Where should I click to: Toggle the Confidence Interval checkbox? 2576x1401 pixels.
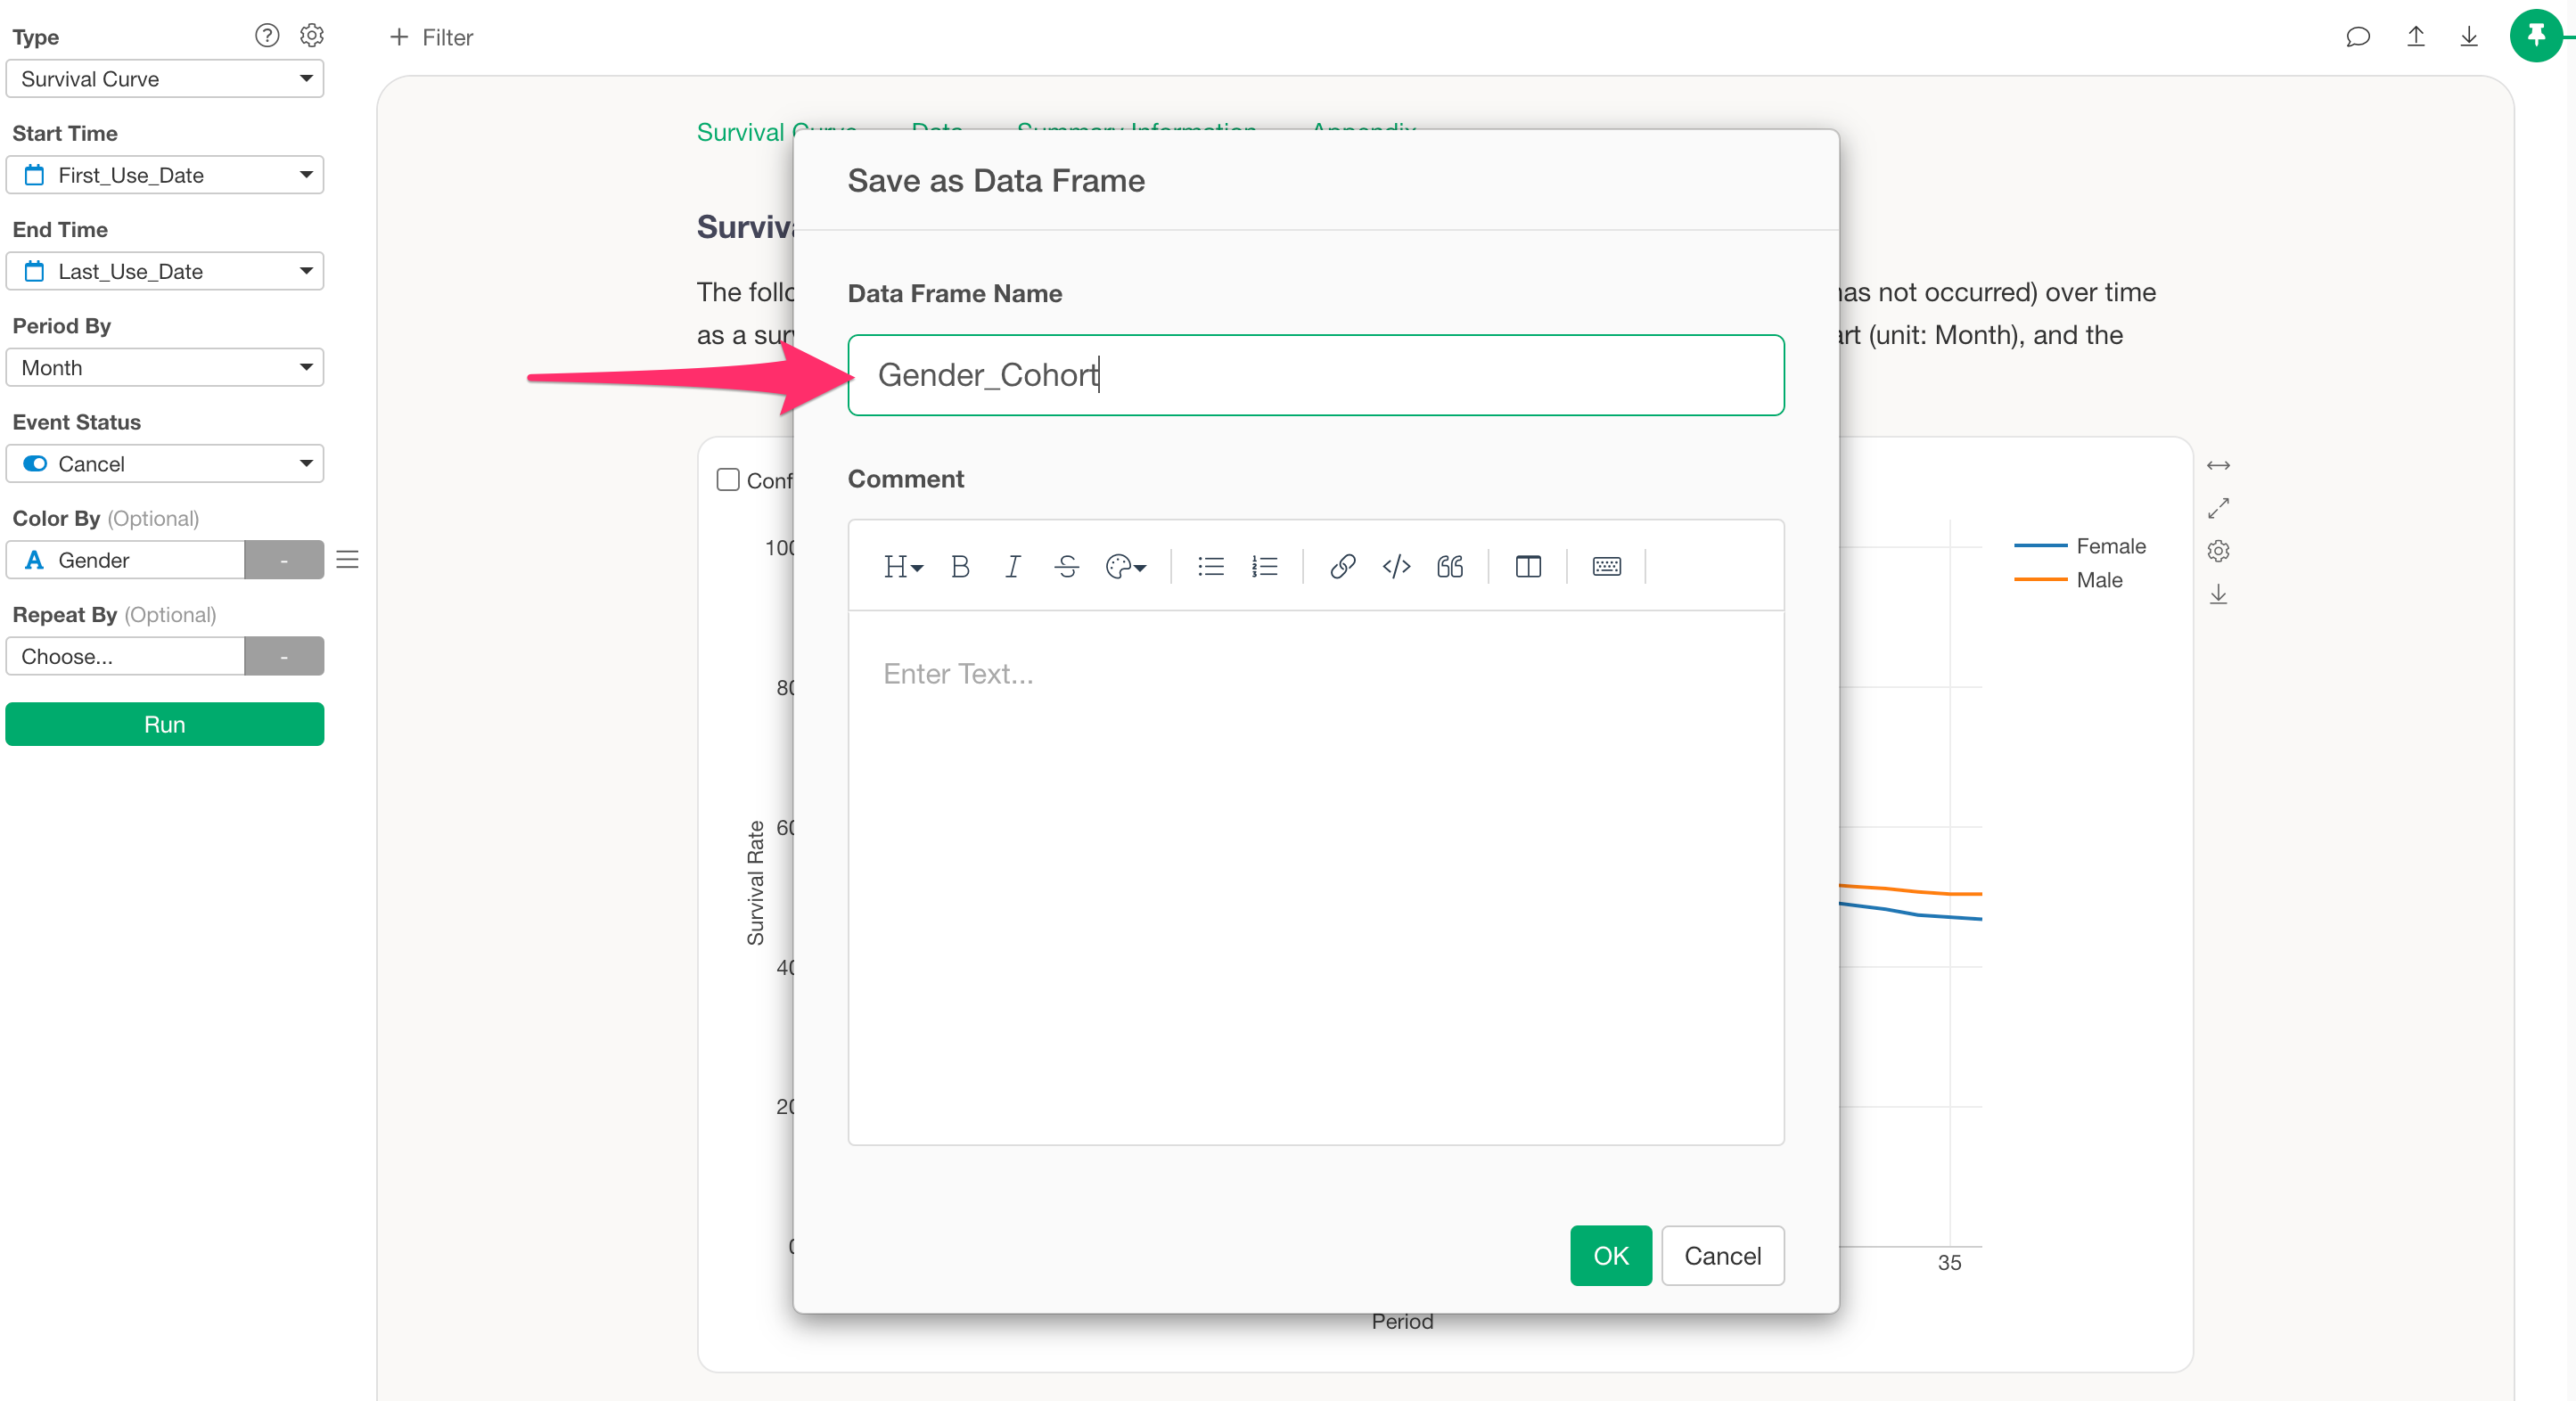pos(728,480)
